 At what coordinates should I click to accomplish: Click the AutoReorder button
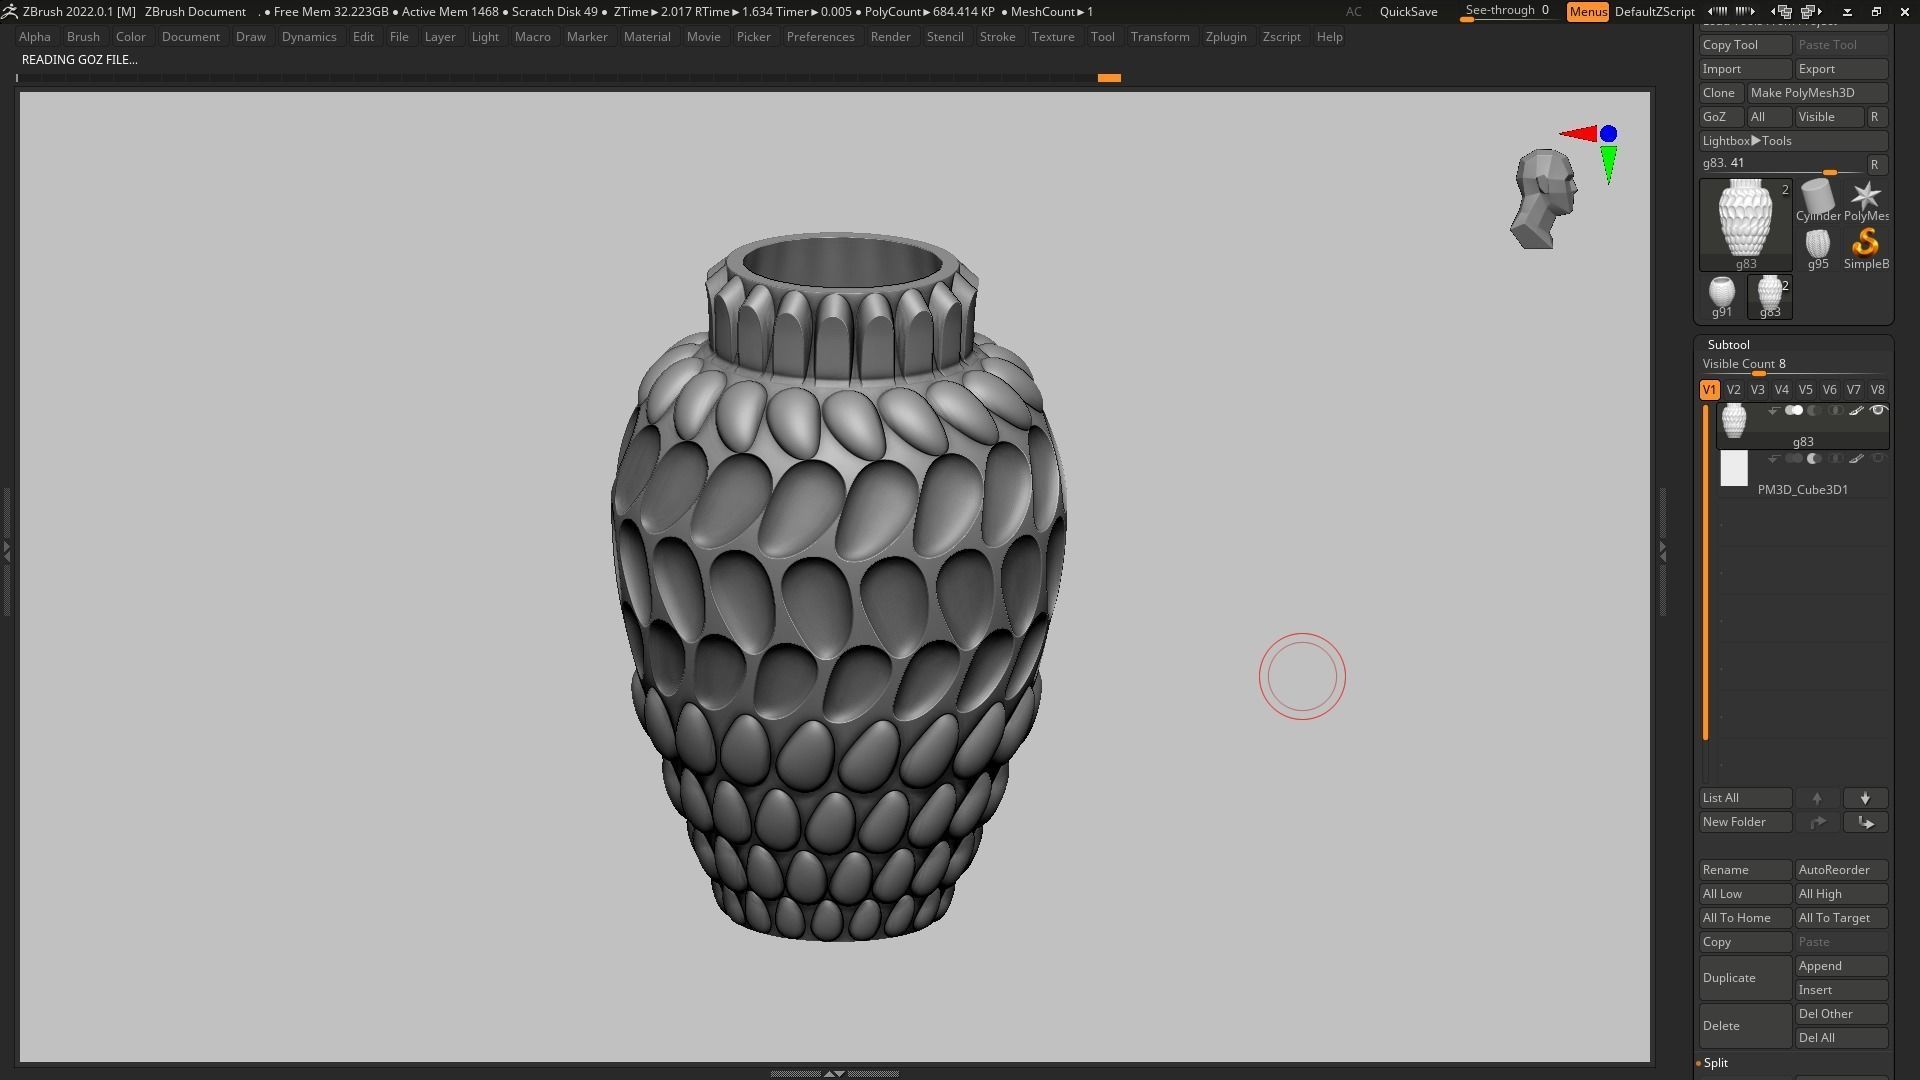point(1841,870)
